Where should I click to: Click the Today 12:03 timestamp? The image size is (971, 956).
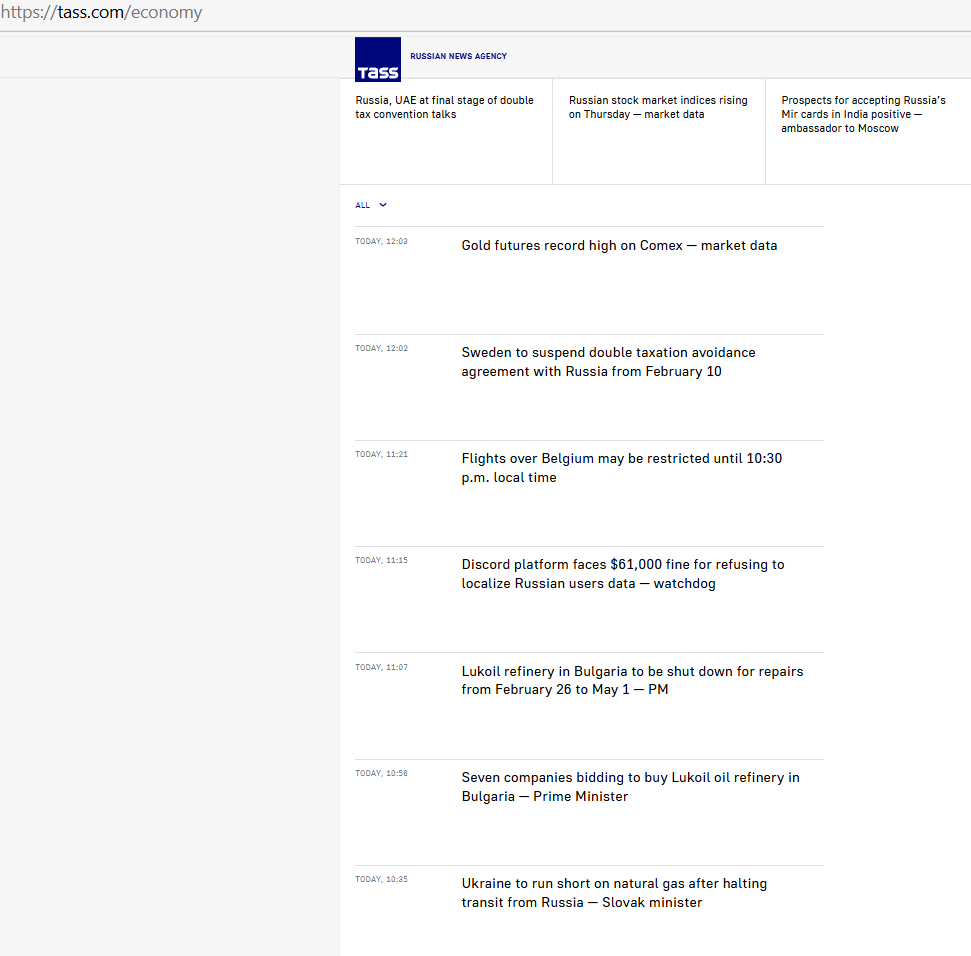381,242
